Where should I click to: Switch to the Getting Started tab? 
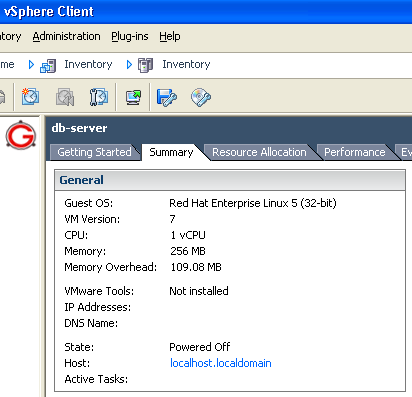(94, 152)
